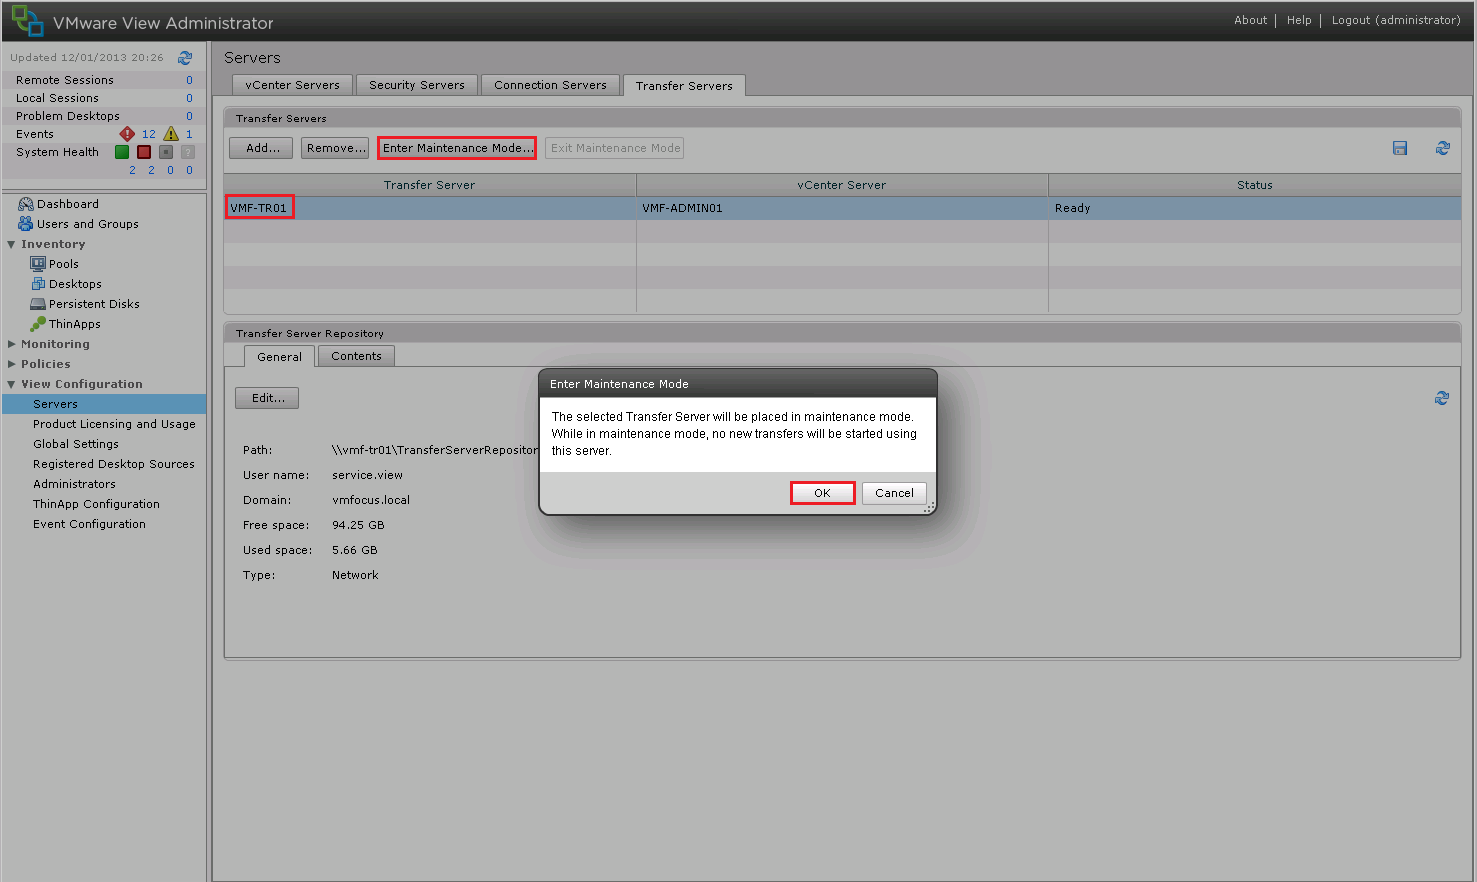Image resolution: width=1477 pixels, height=882 pixels.
Task: Expand the Policies section
Action: coord(12,364)
